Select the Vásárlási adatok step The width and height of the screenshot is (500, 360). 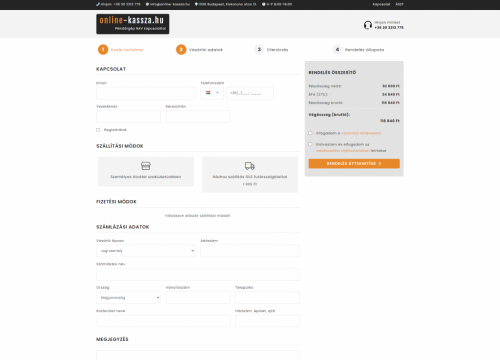click(x=206, y=50)
